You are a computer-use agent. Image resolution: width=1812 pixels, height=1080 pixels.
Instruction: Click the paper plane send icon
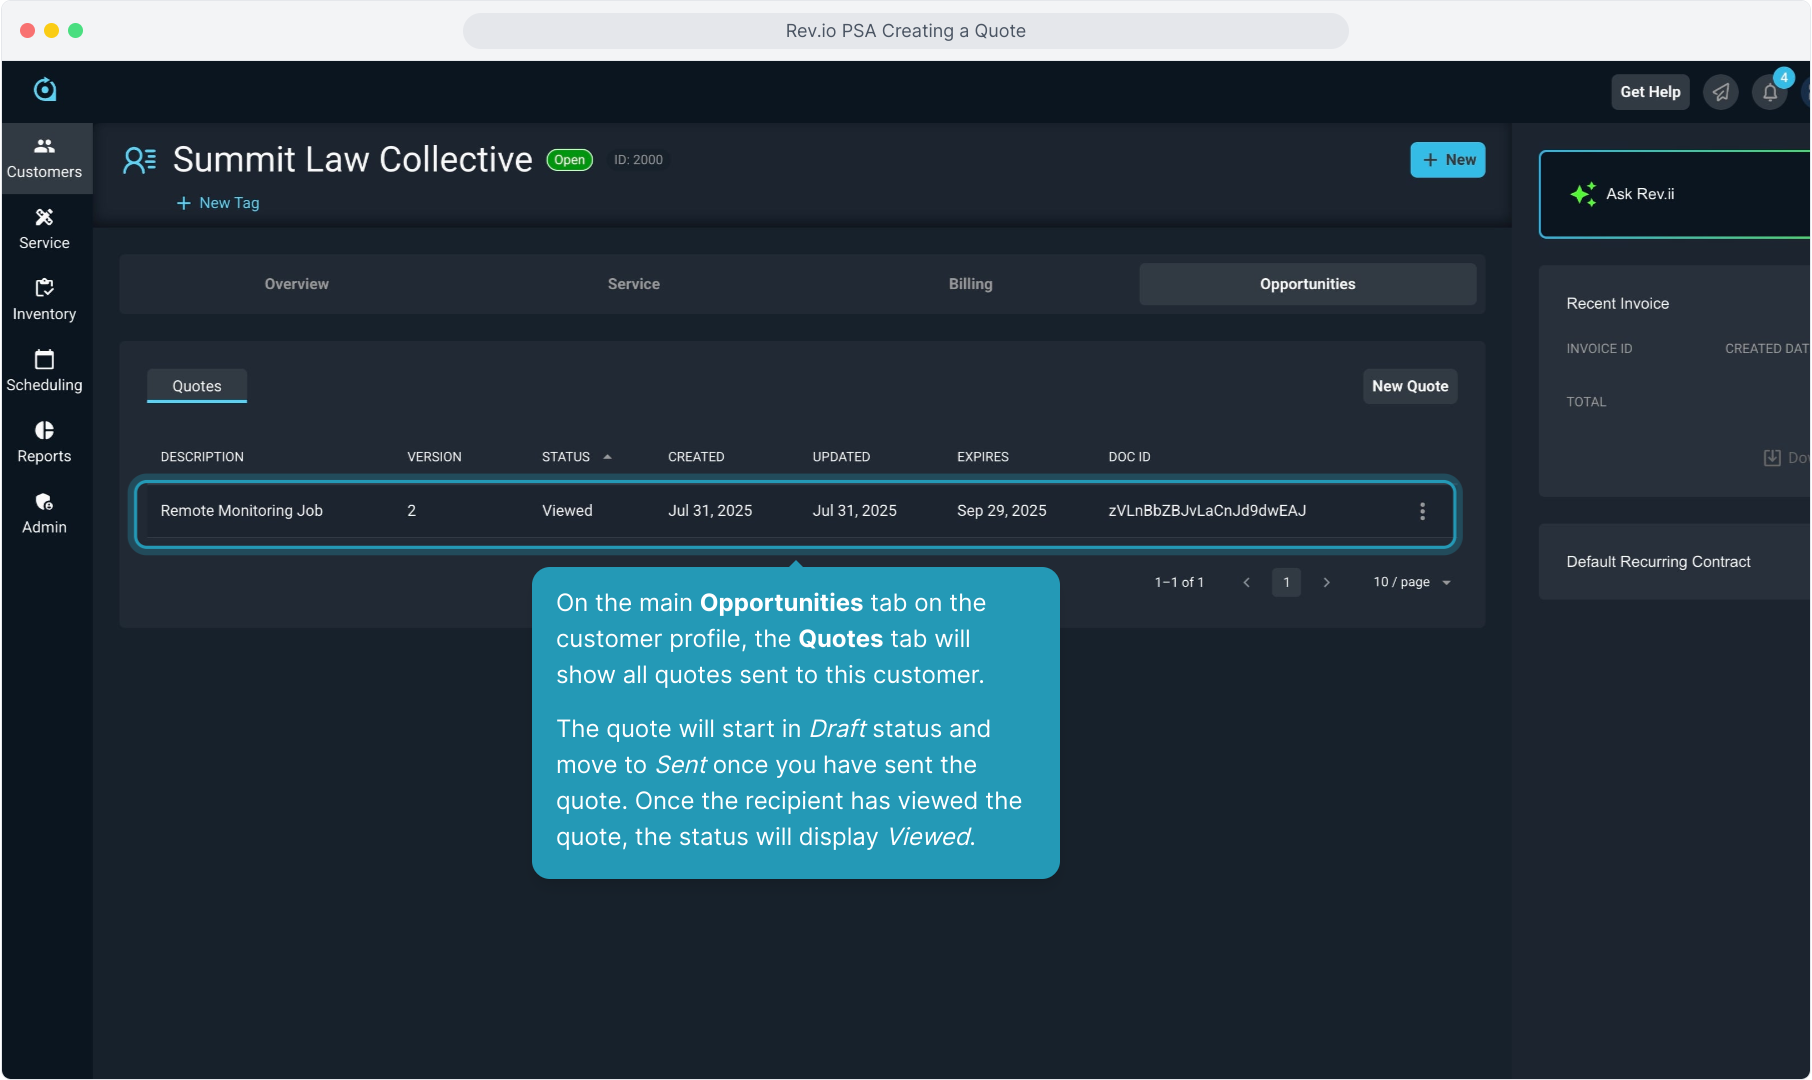[x=1720, y=92]
